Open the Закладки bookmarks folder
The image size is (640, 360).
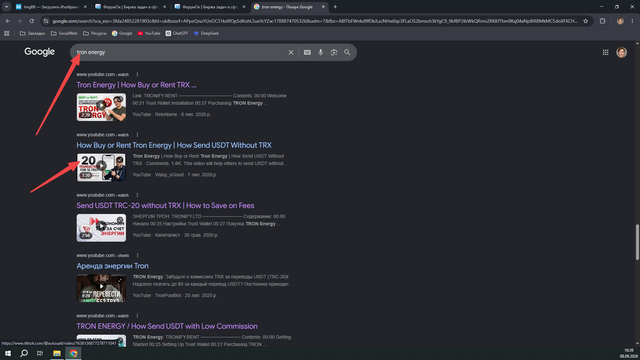[x=32, y=33]
